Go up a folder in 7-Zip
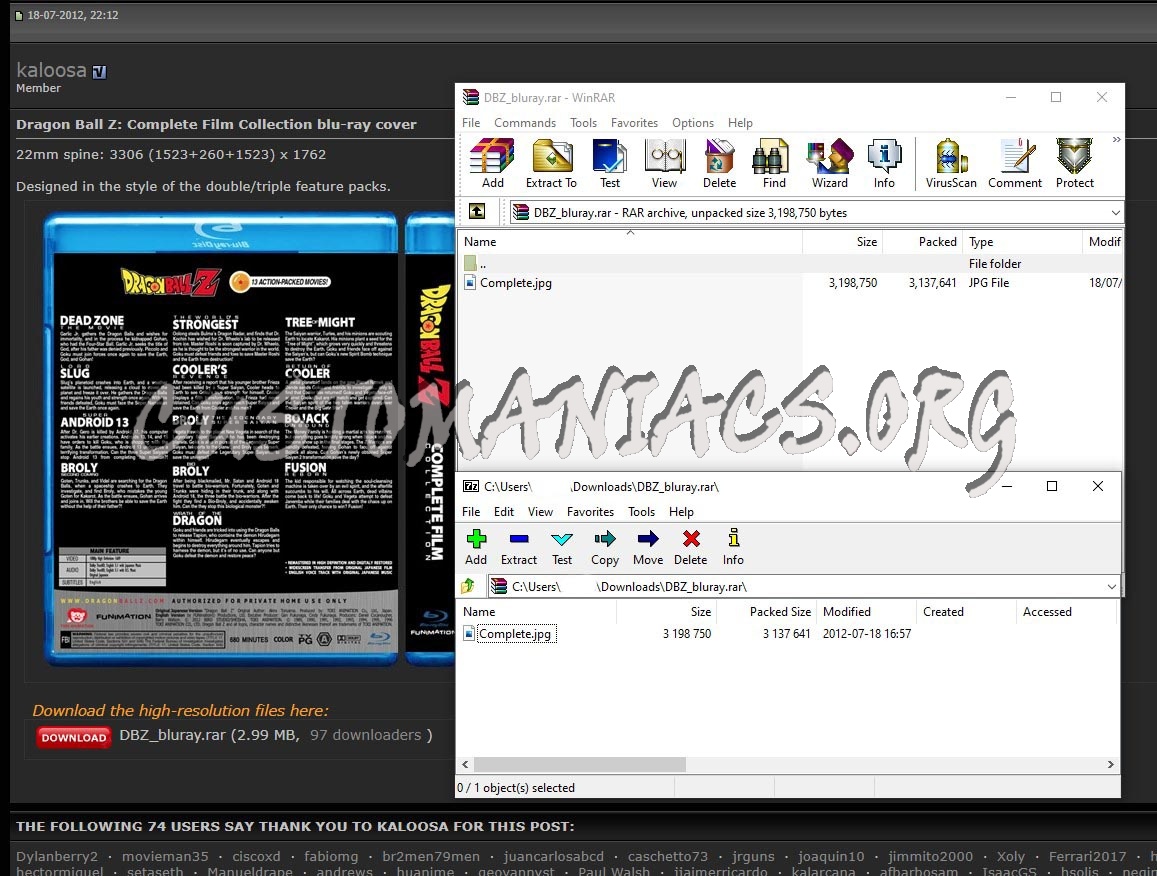Image resolution: width=1157 pixels, height=876 pixels. coord(468,587)
